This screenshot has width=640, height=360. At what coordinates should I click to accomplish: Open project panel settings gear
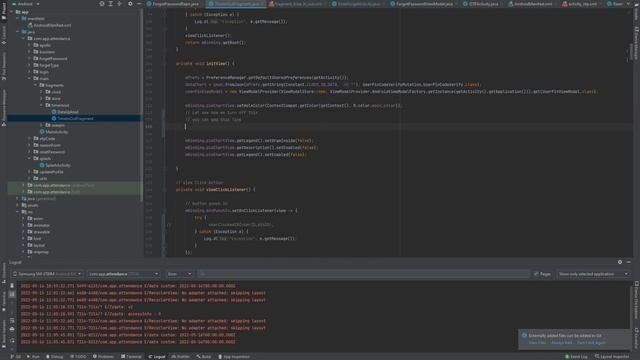click(x=130, y=4)
